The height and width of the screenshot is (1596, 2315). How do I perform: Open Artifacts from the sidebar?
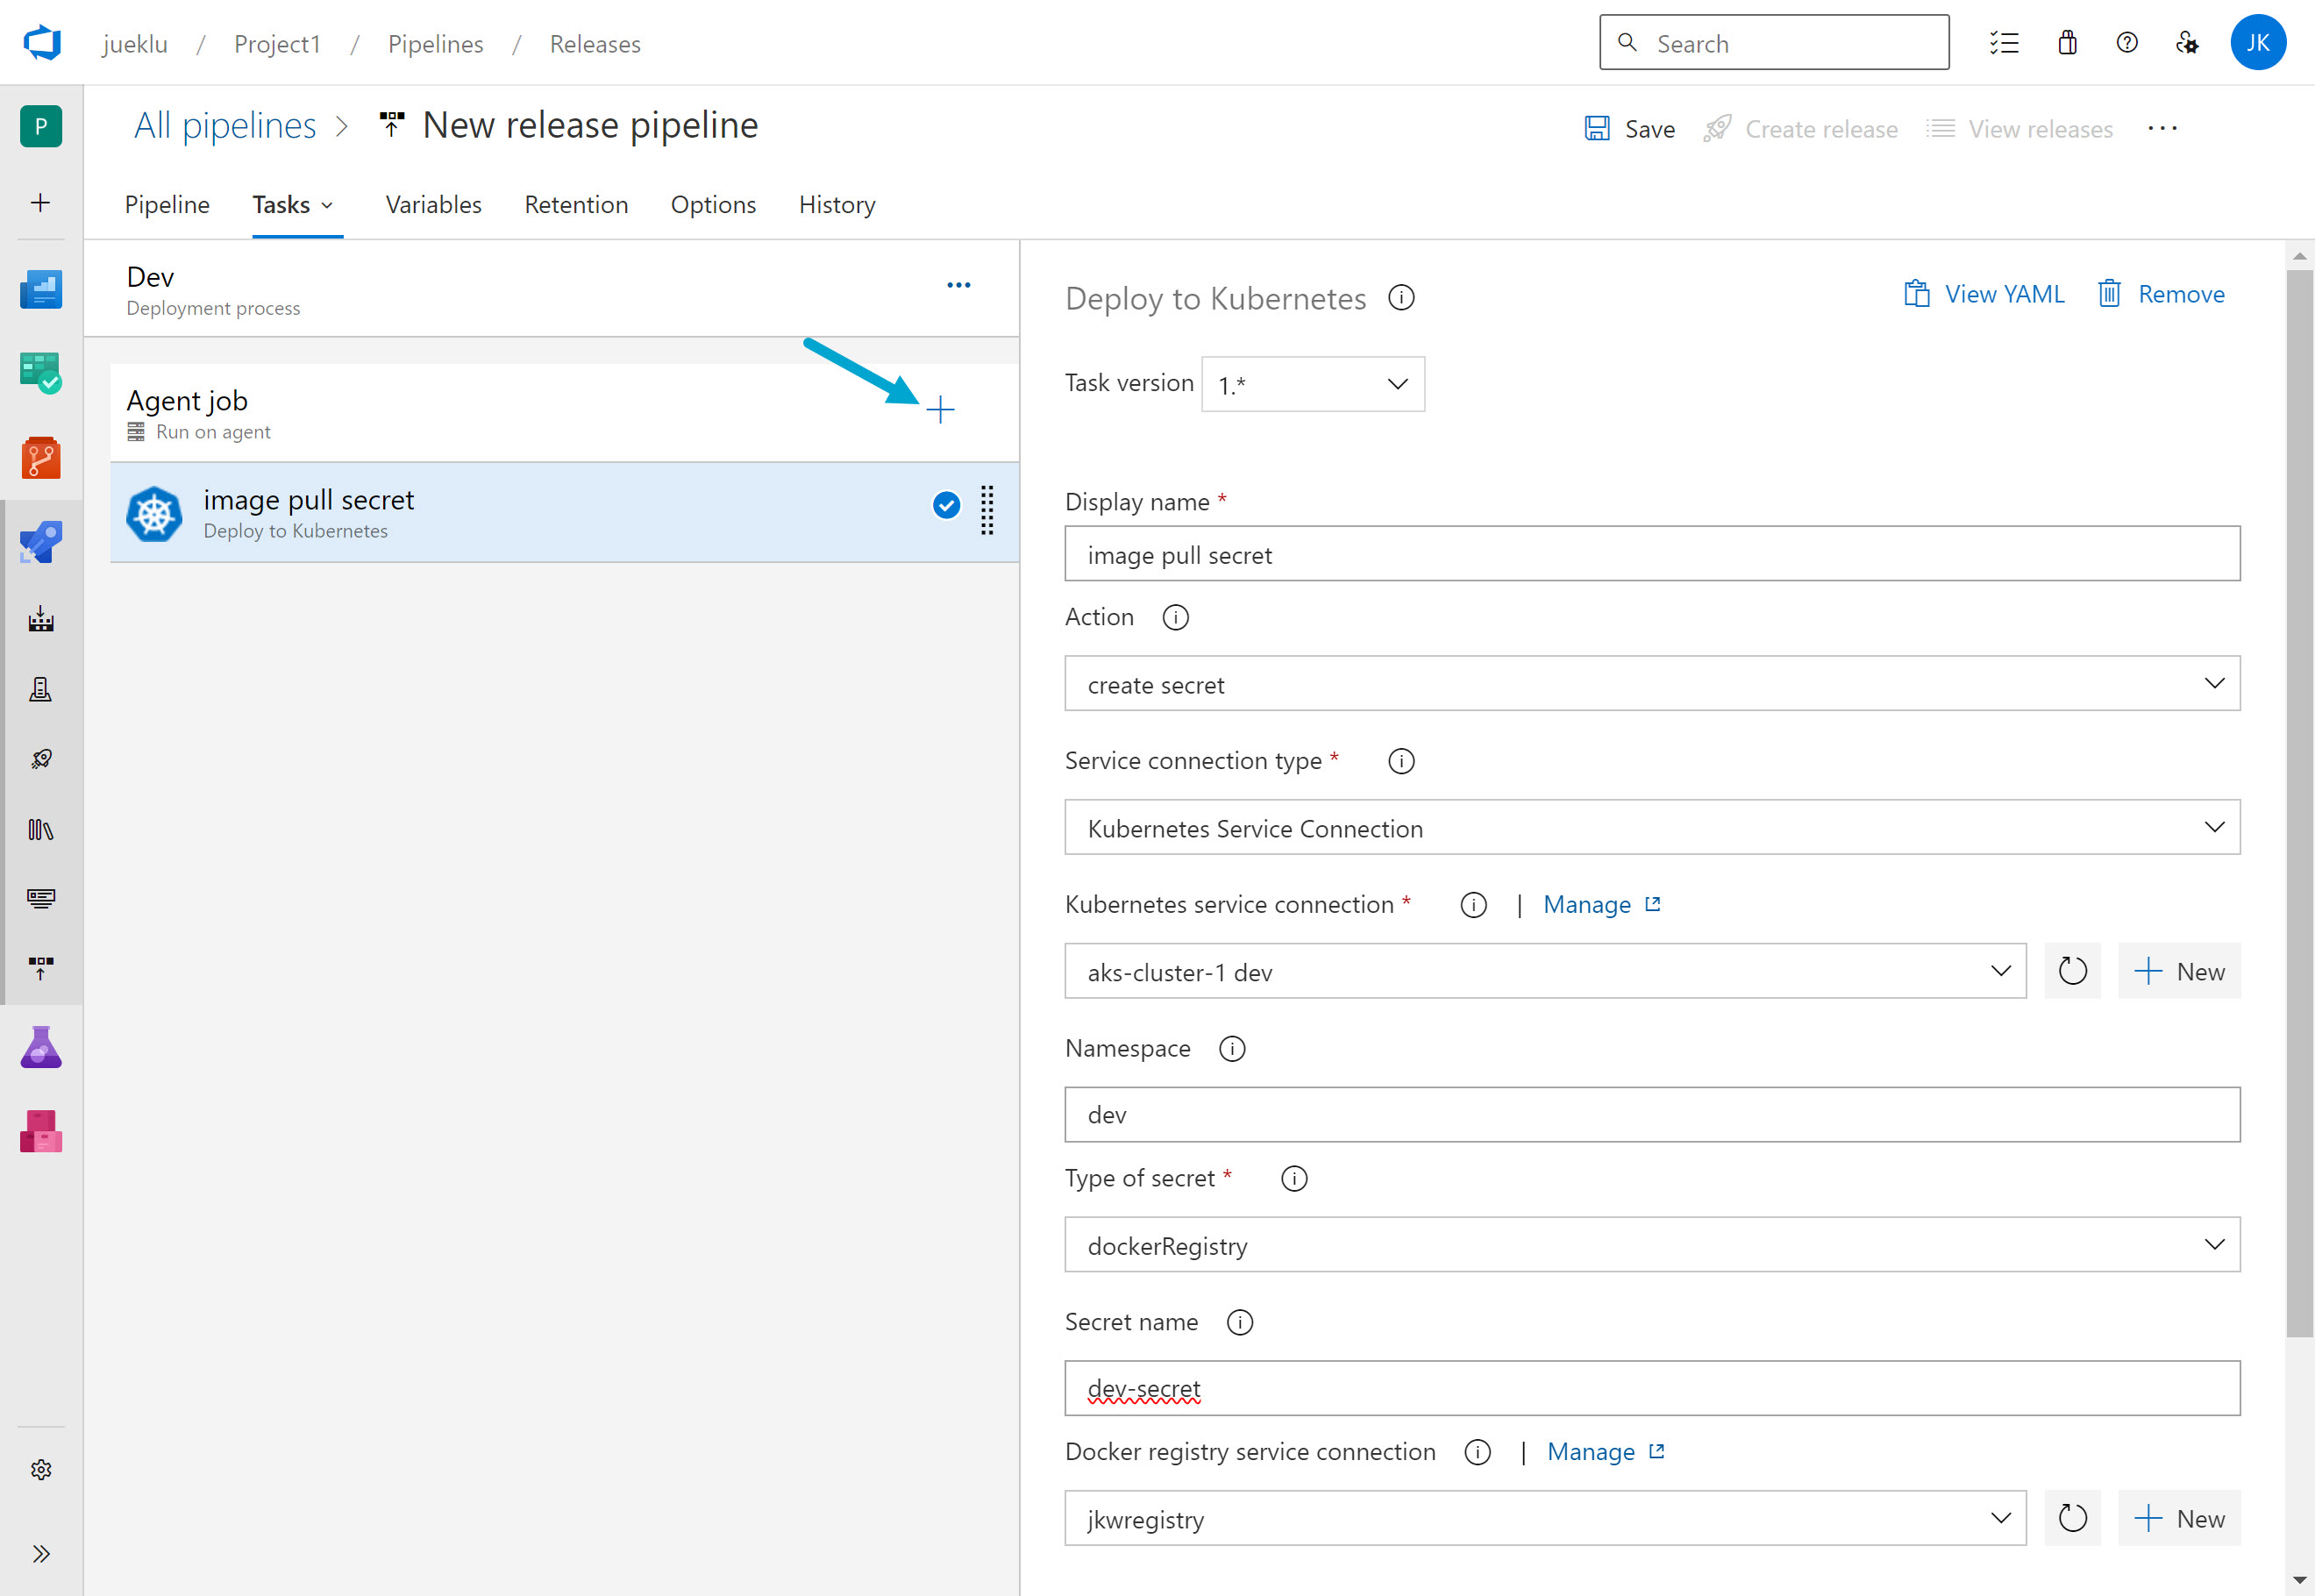pyautogui.click(x=40, y=1131)
